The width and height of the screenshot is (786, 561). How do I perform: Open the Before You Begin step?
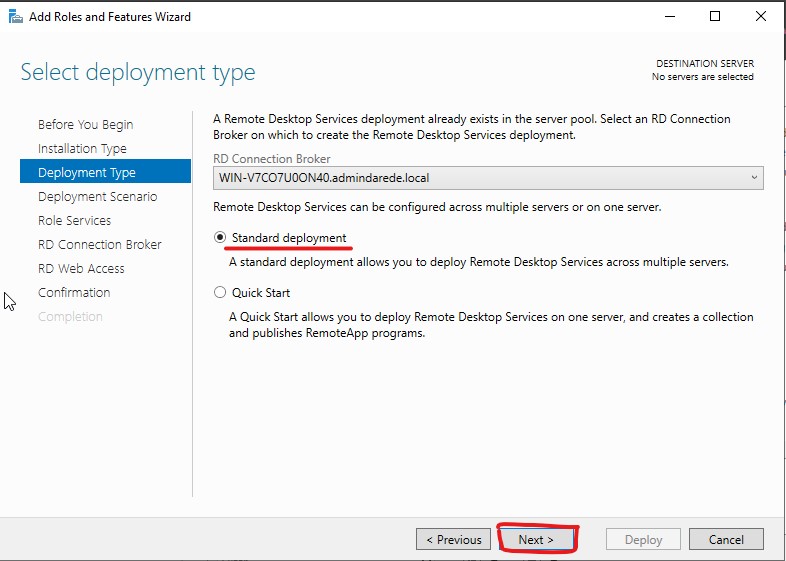86,124
